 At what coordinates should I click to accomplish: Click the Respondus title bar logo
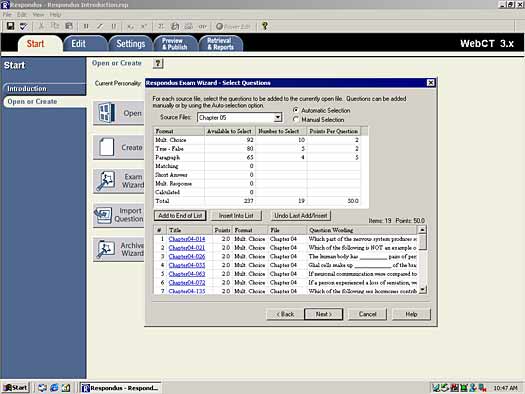point(5,5)
